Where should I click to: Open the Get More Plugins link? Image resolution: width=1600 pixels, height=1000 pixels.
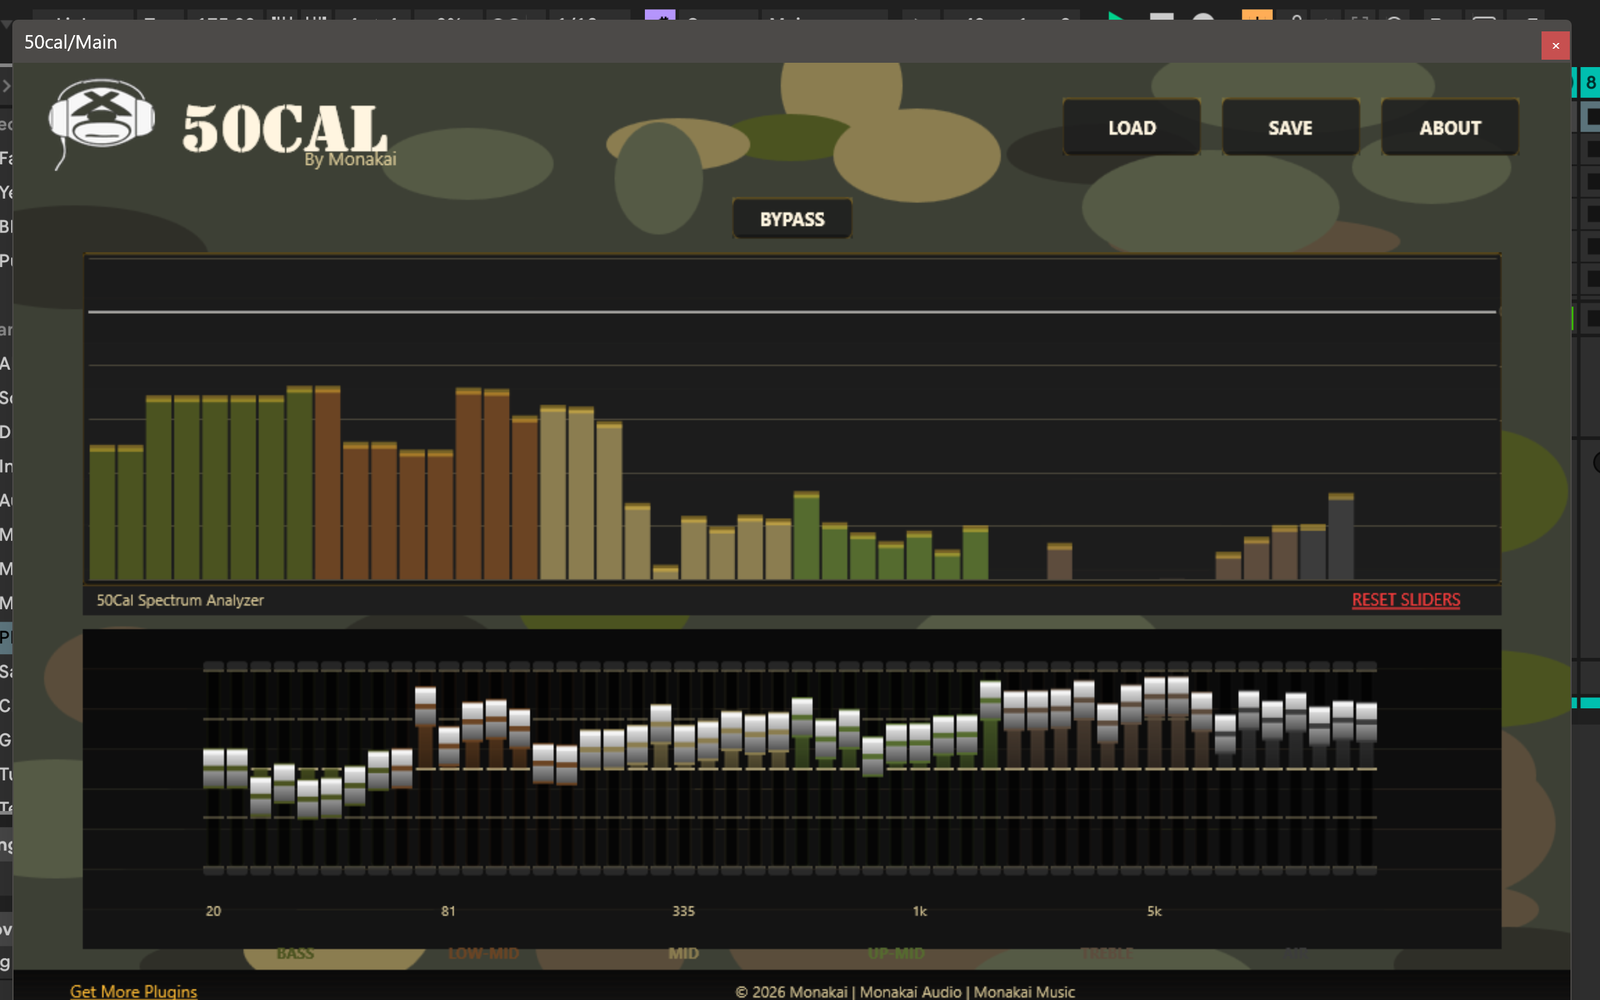133,991
